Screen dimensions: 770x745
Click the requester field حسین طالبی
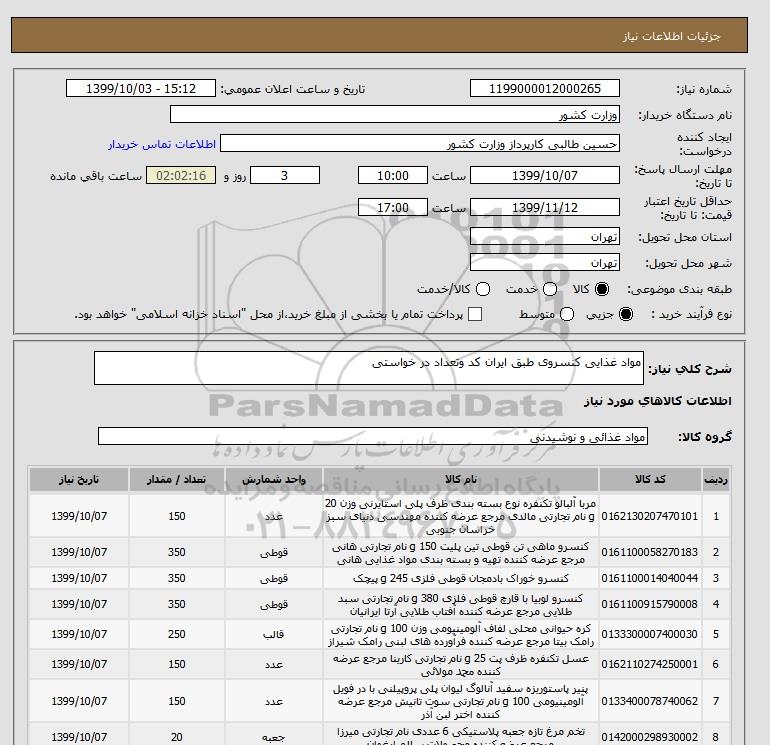point(420,143)
